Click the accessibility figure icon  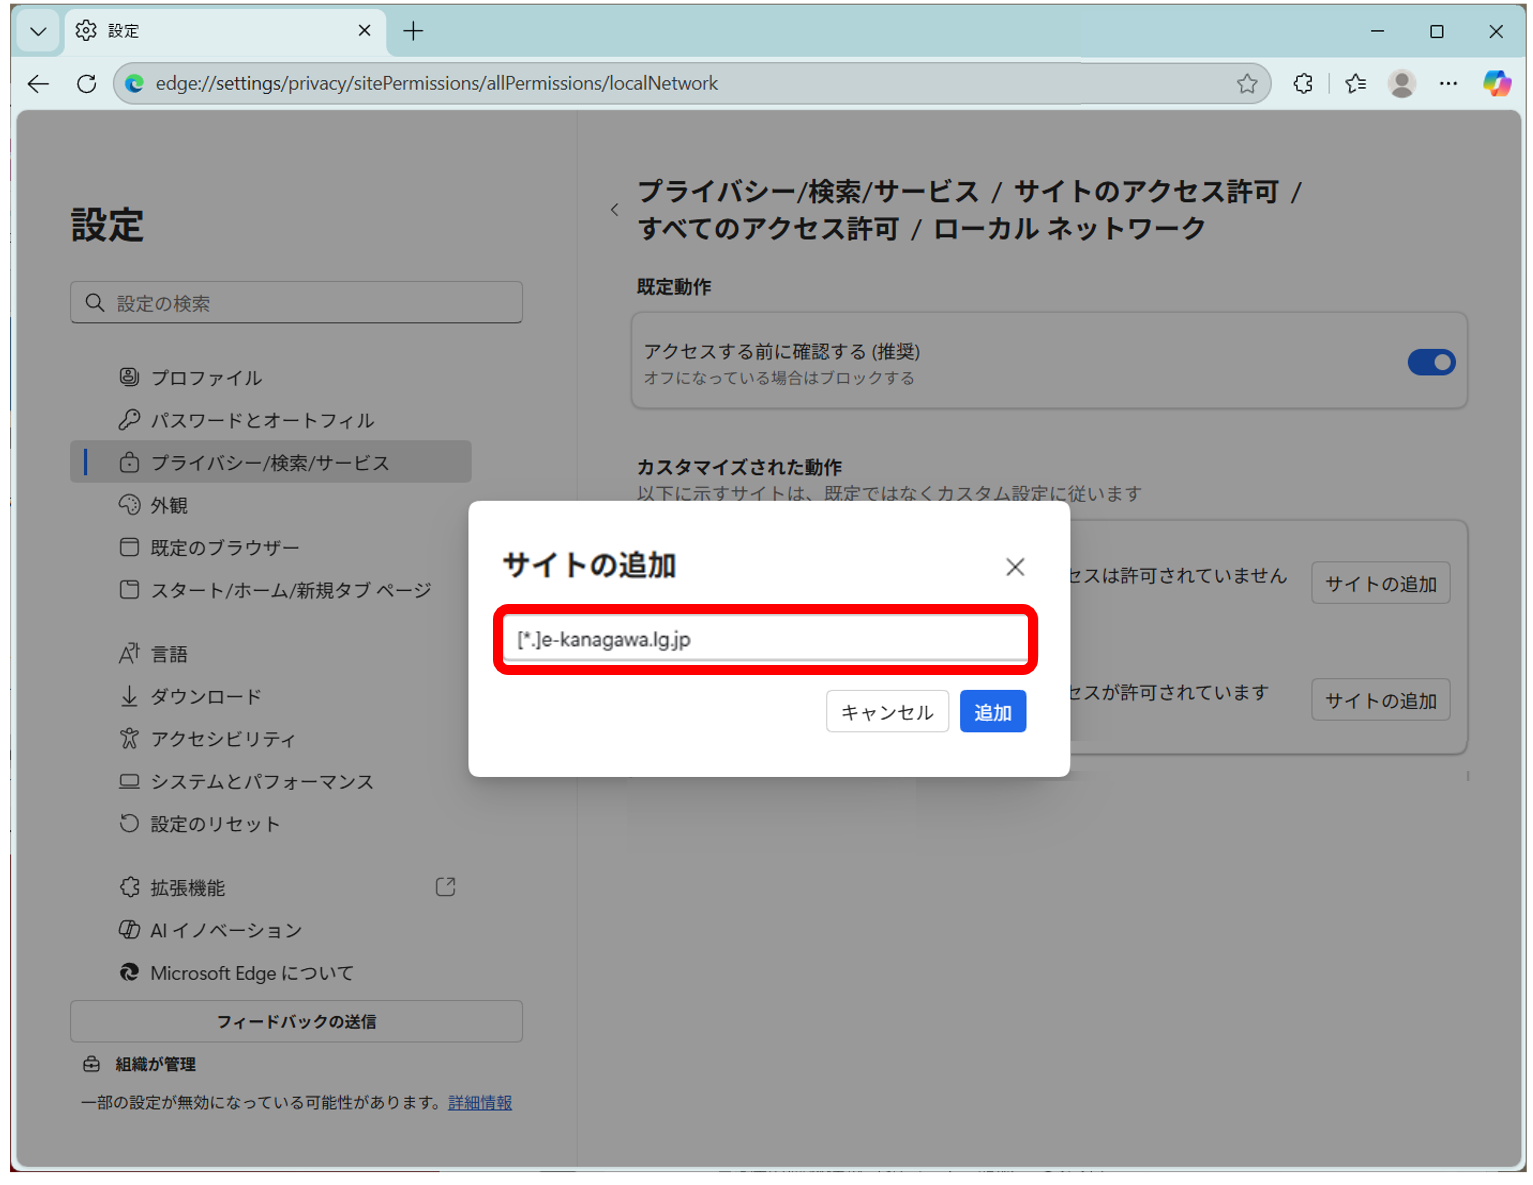point(129,739)
